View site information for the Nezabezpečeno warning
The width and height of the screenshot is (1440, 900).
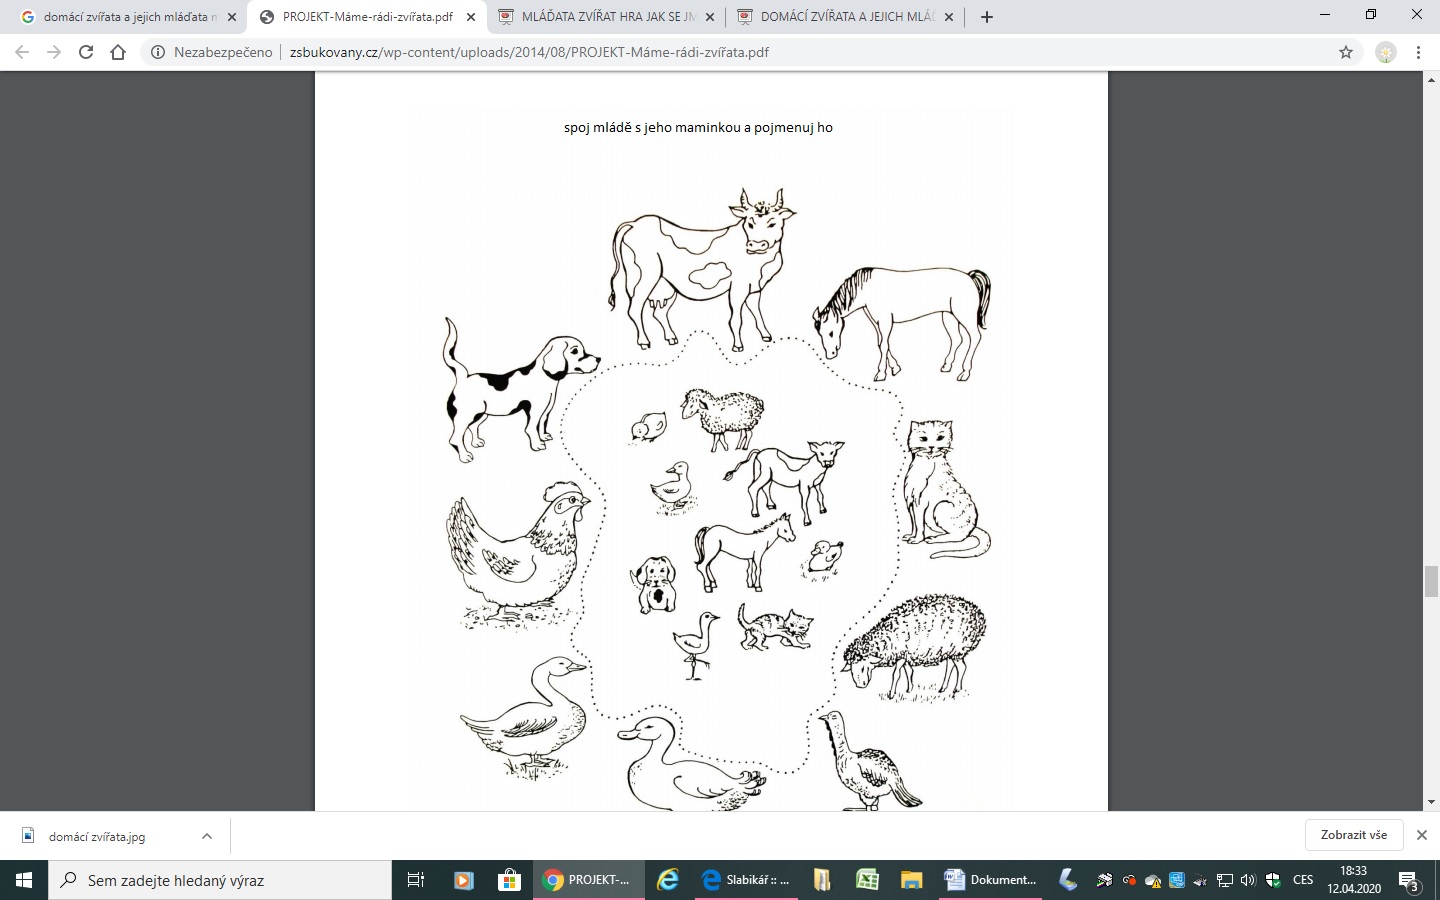[212, 52]
